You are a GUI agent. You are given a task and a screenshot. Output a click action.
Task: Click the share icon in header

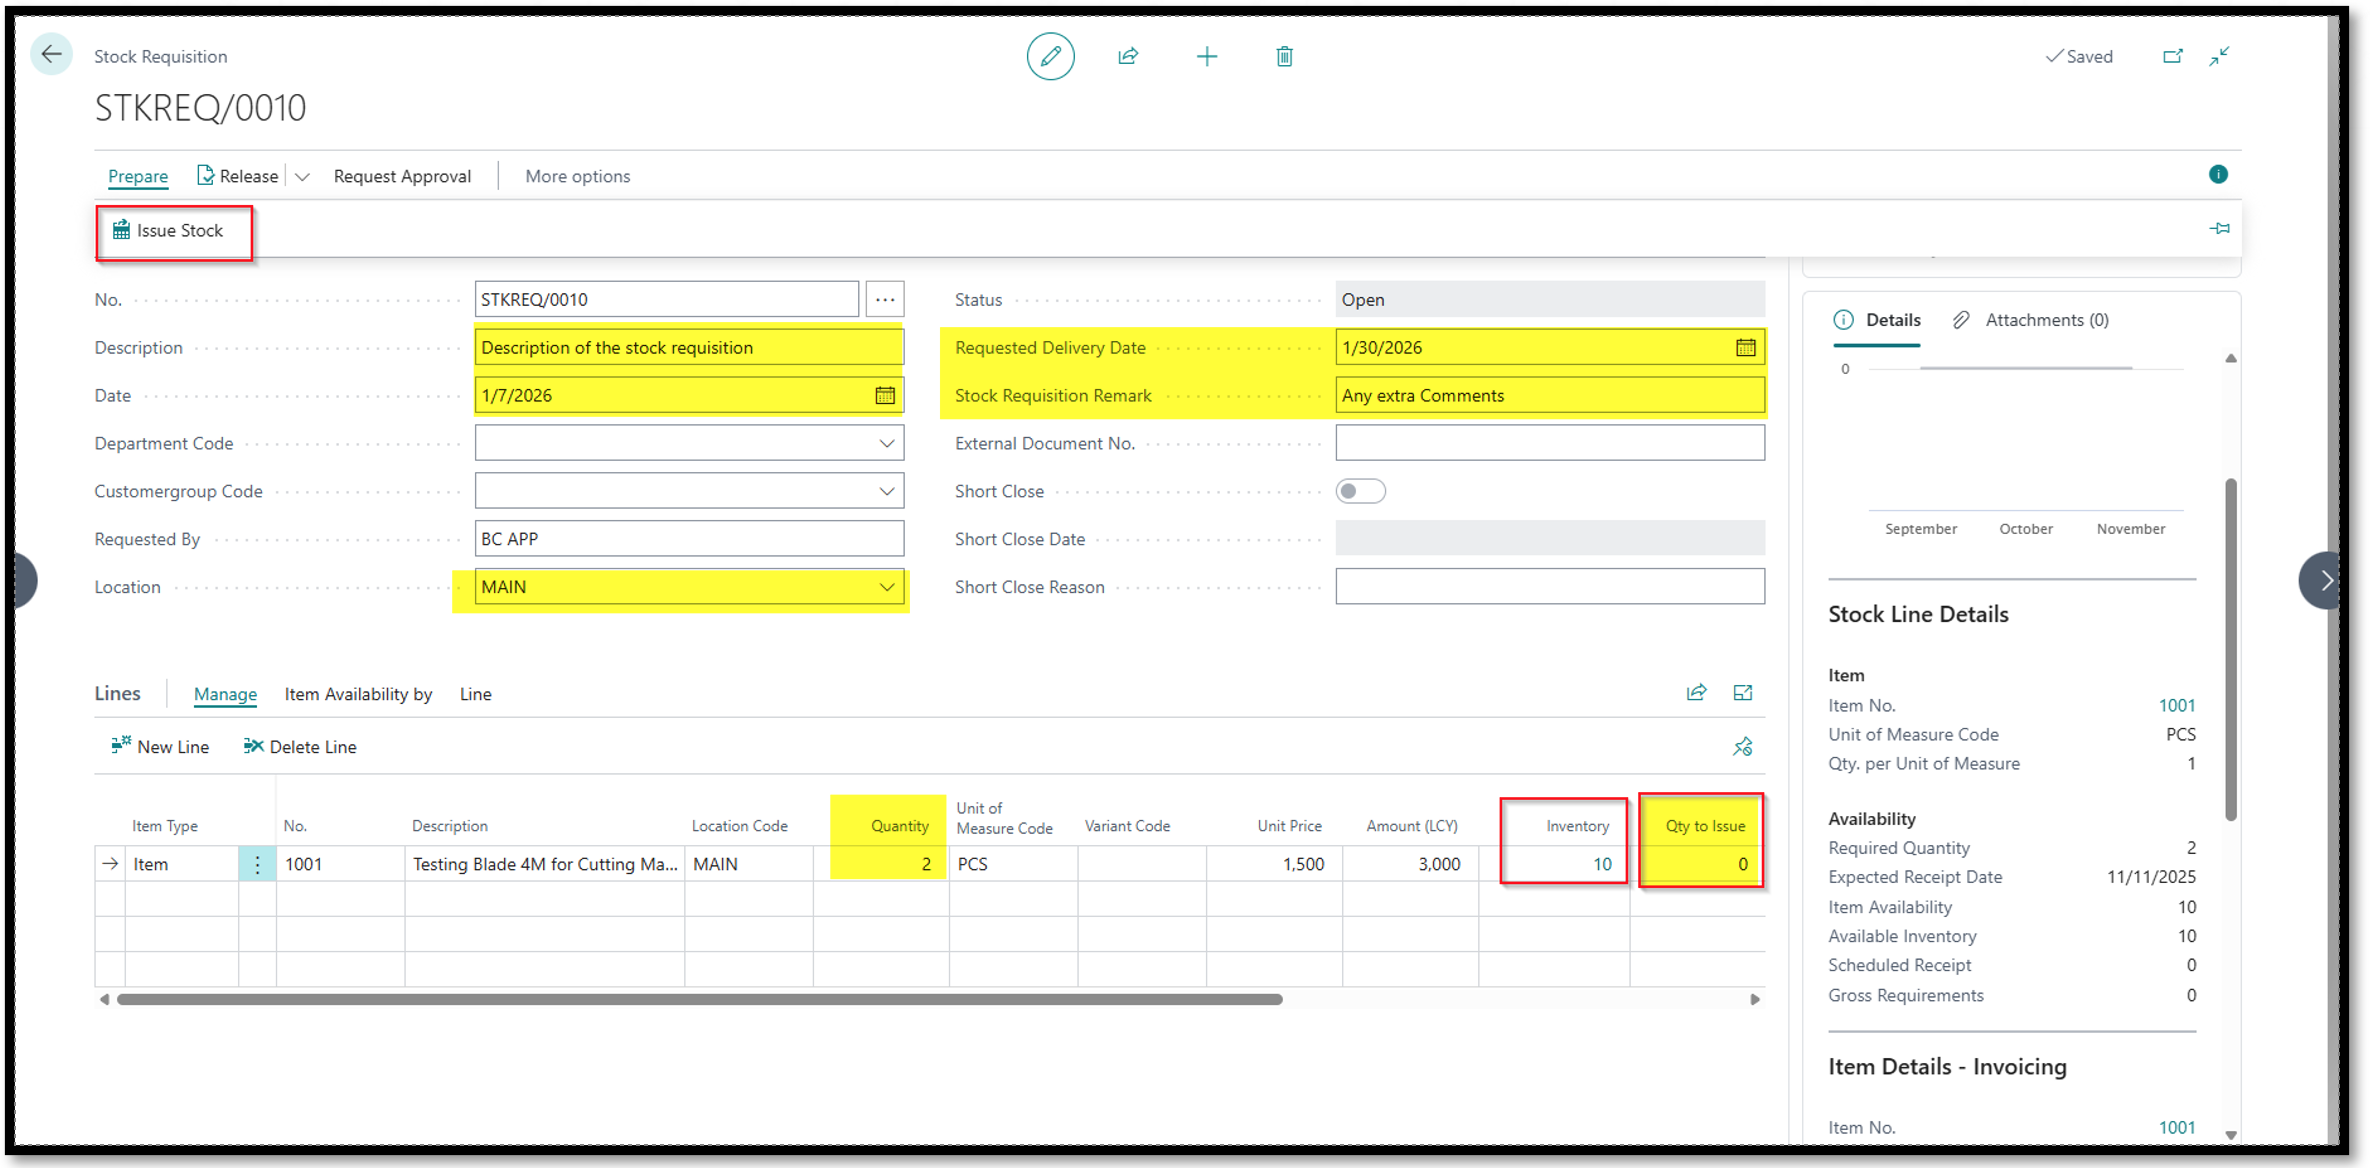coord(1128,56)
